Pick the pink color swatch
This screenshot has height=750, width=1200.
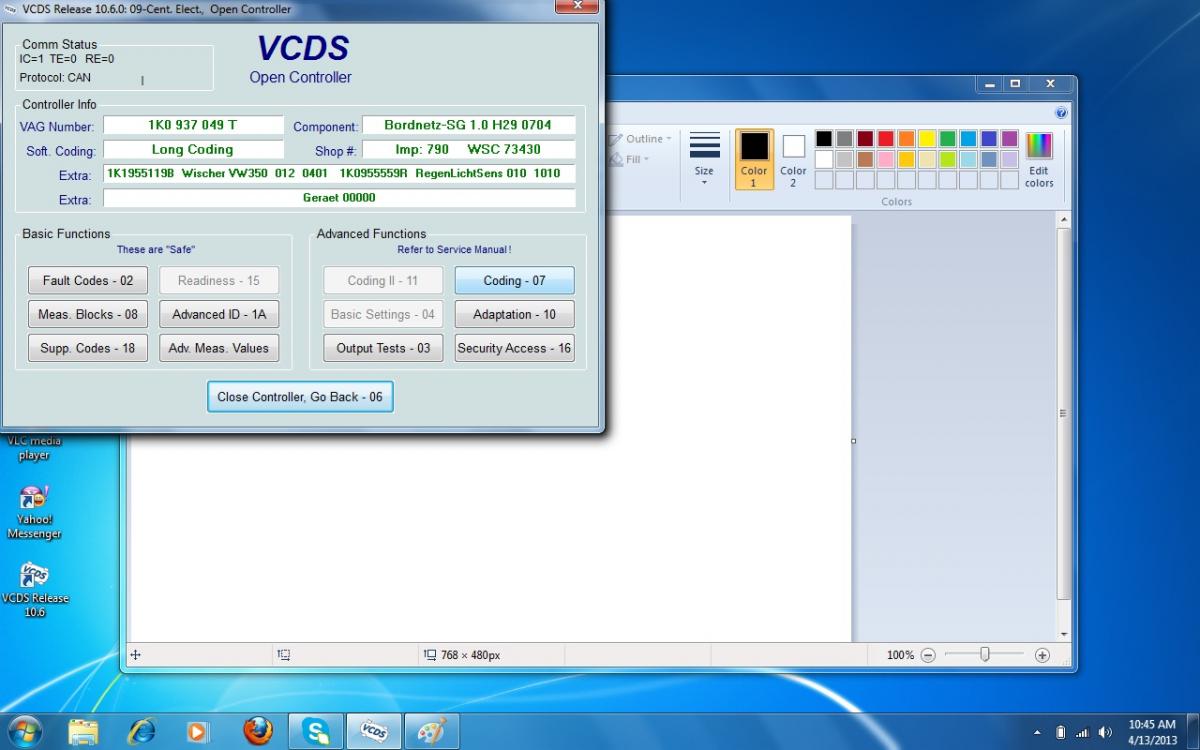[886, 159]
